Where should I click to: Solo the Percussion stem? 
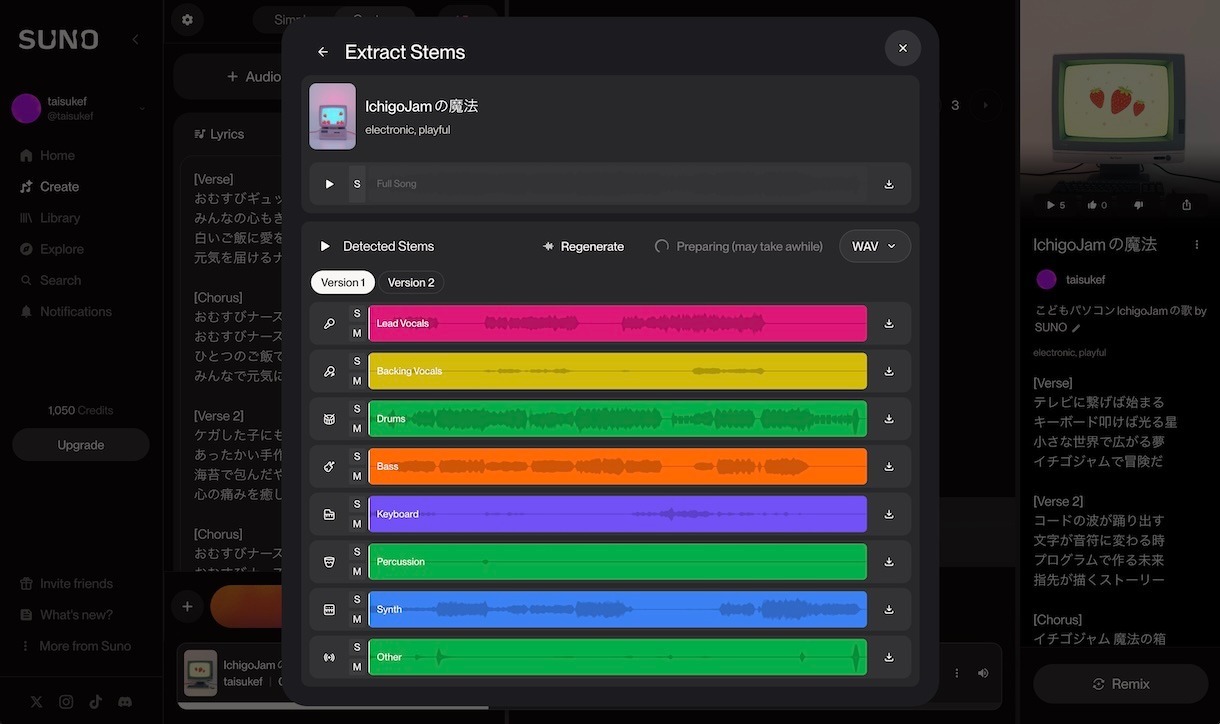click(357, 552)
